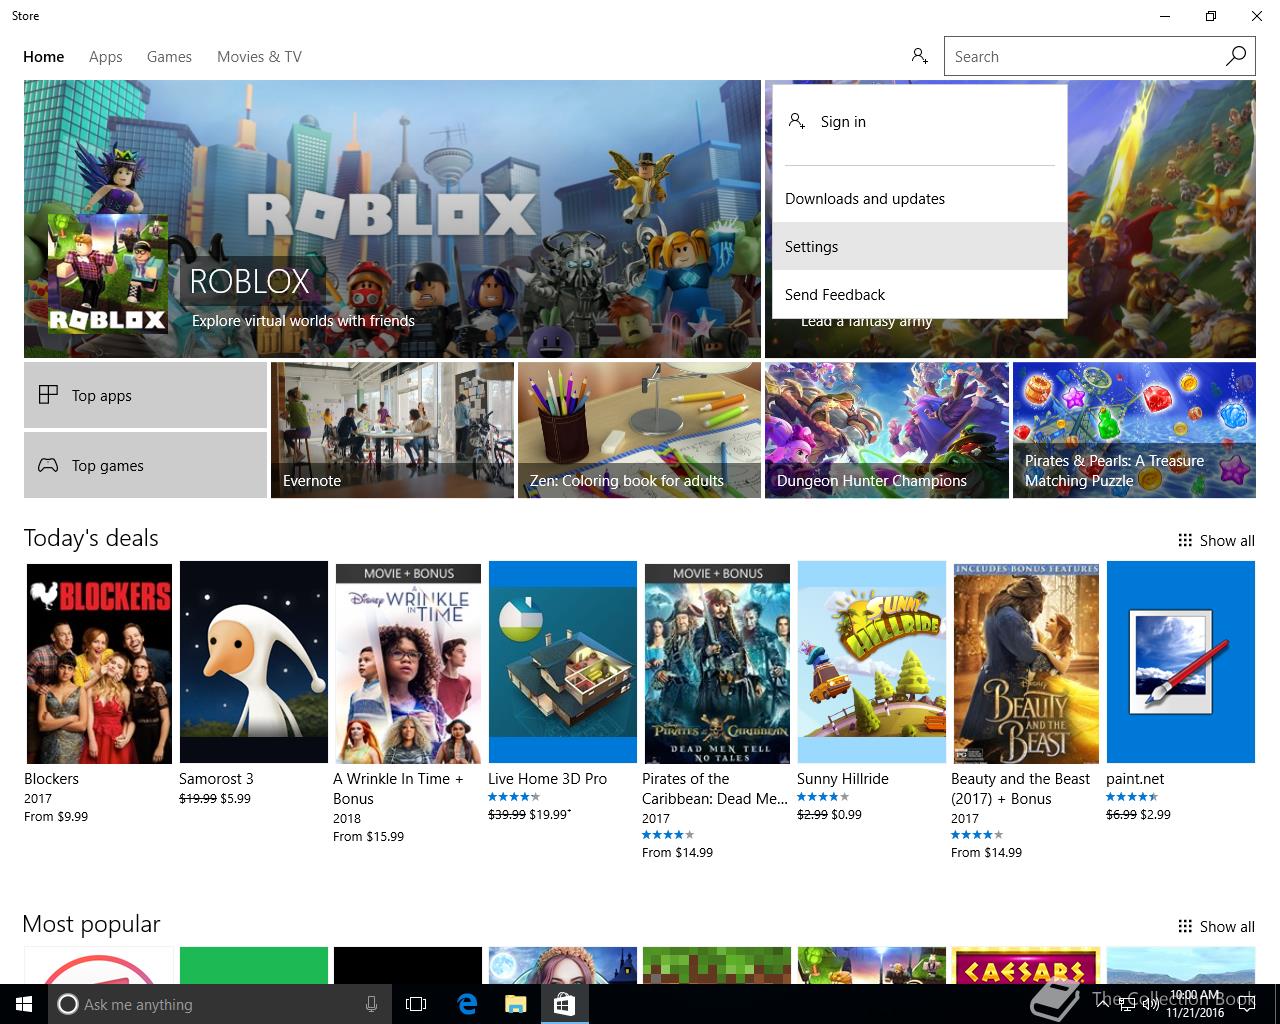Switch to the Apps tab
Screen dimensions: 1280x1024
click(x=105, y=57)
